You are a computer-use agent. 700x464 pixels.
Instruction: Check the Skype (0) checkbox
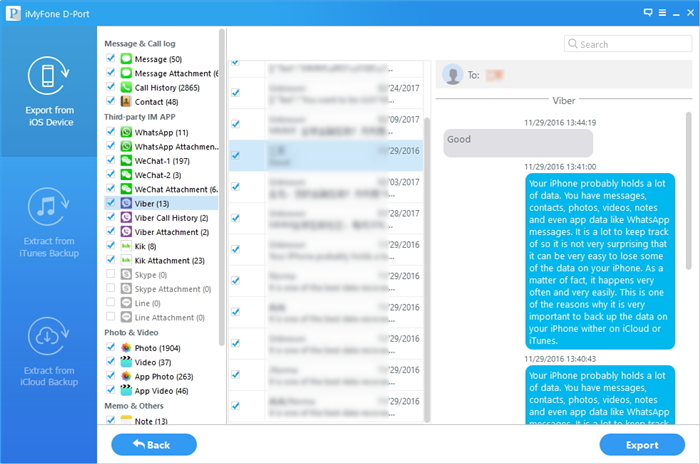tap(111, 274)
